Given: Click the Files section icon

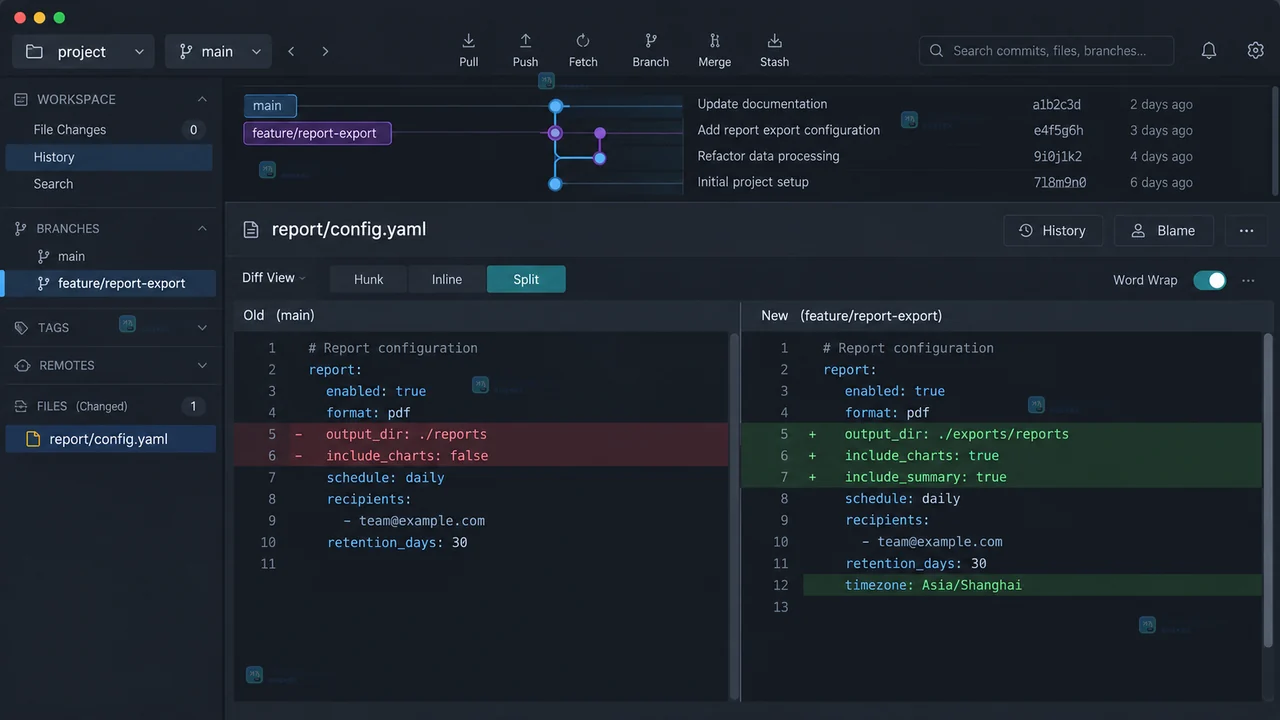Looking at the screenshot, I should coord(21,406).
